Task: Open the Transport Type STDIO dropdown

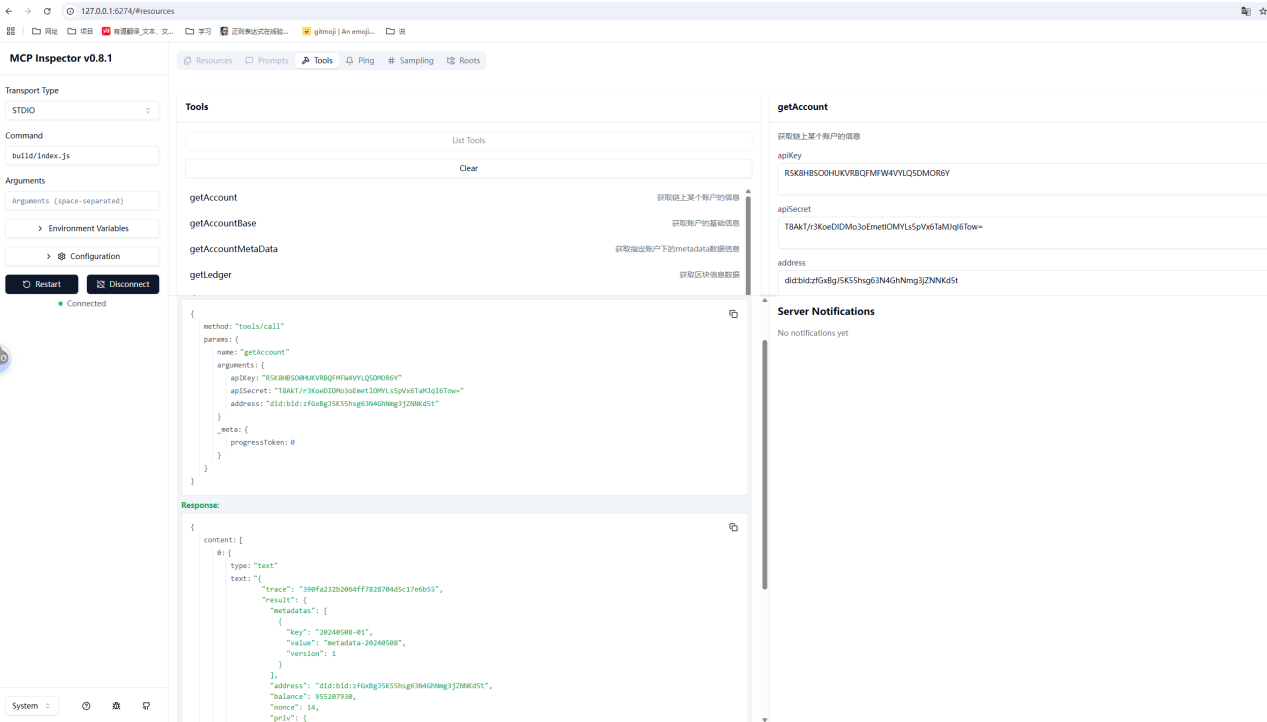Action: (82, 111)
